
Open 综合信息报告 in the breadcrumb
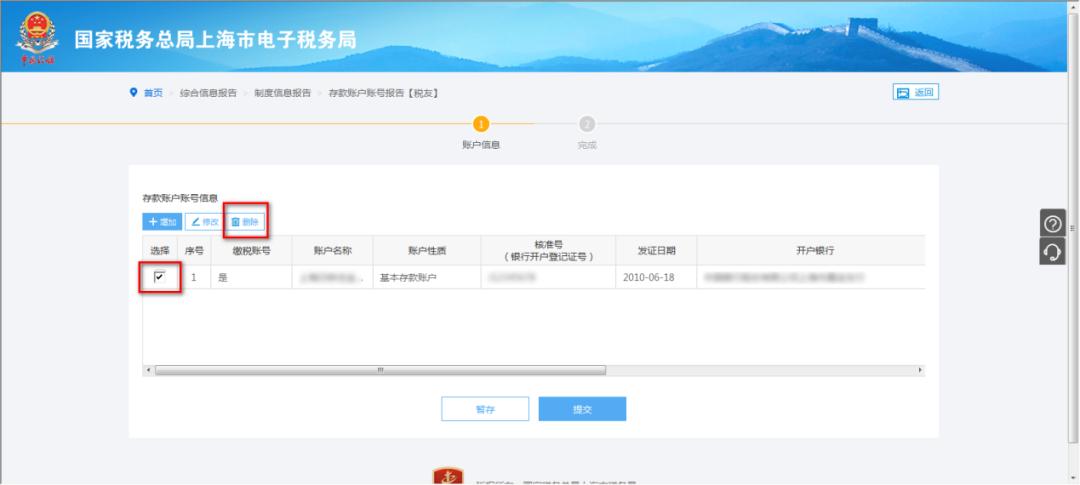pos(208,93)
